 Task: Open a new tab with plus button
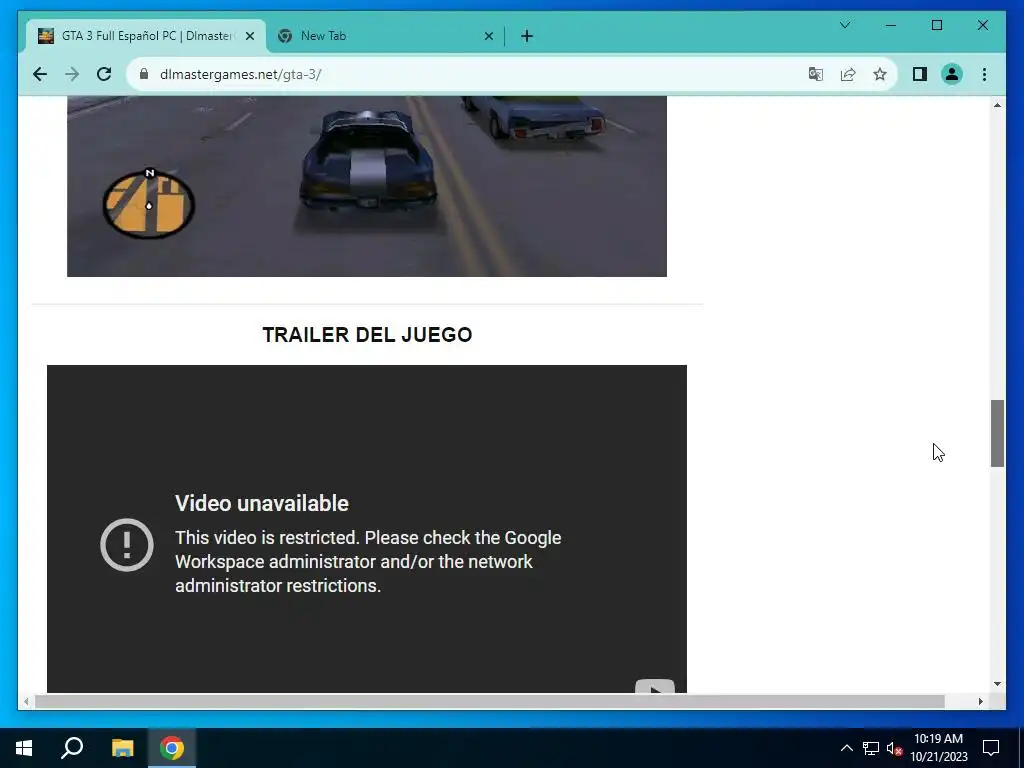coord(527,37)
